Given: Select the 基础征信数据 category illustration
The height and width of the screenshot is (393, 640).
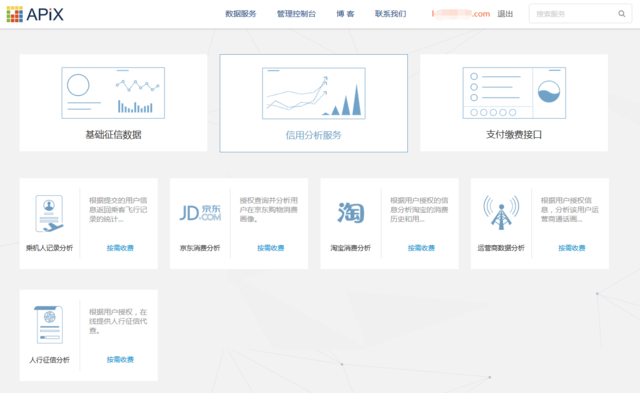Looking at the screenshot, I should coord(113,93).
